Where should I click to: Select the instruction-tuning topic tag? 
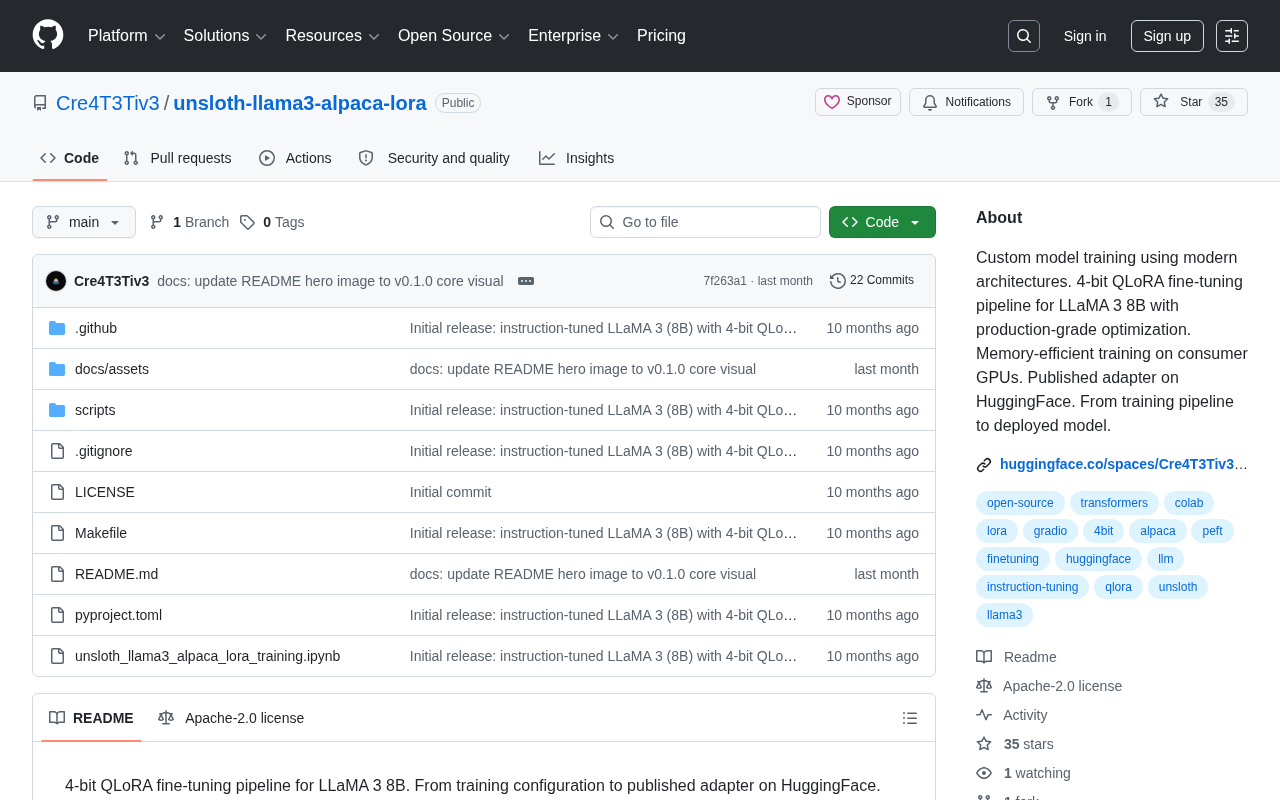pyautogui.click(x=1032, y=587)
